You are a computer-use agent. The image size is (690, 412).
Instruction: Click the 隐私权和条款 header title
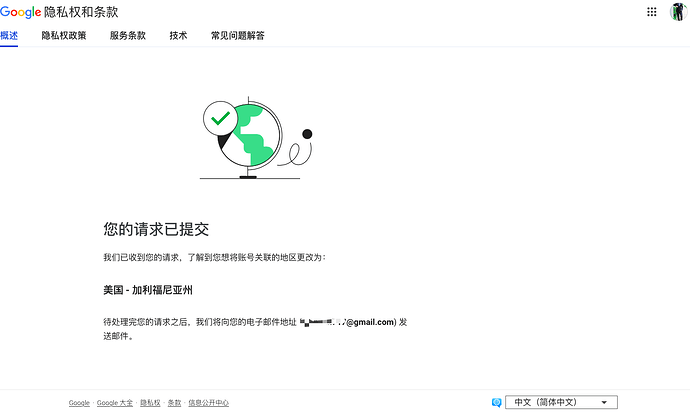tap(81, 12)
